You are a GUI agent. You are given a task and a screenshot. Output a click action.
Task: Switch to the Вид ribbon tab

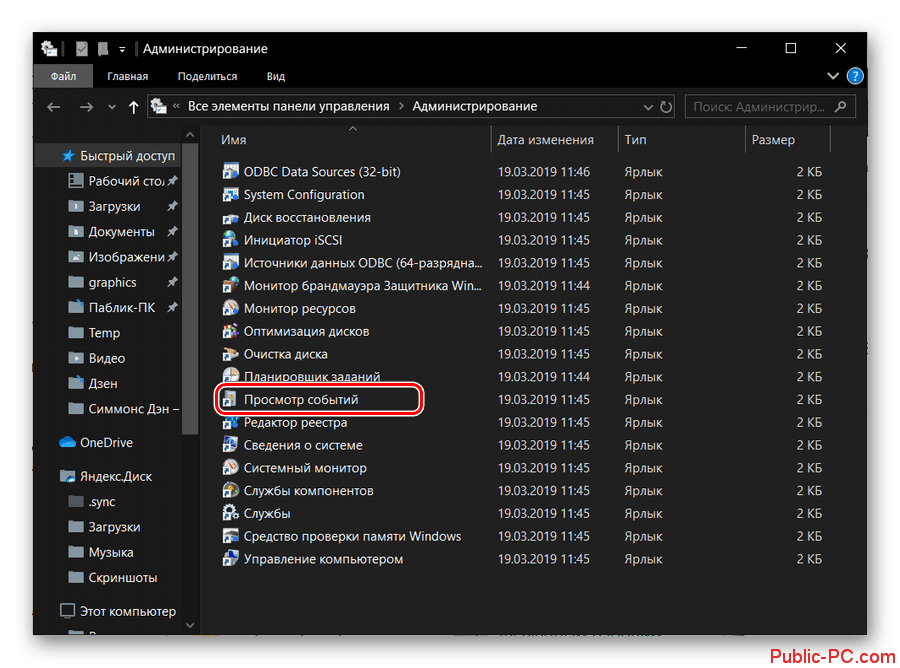[x=276, y=76]
